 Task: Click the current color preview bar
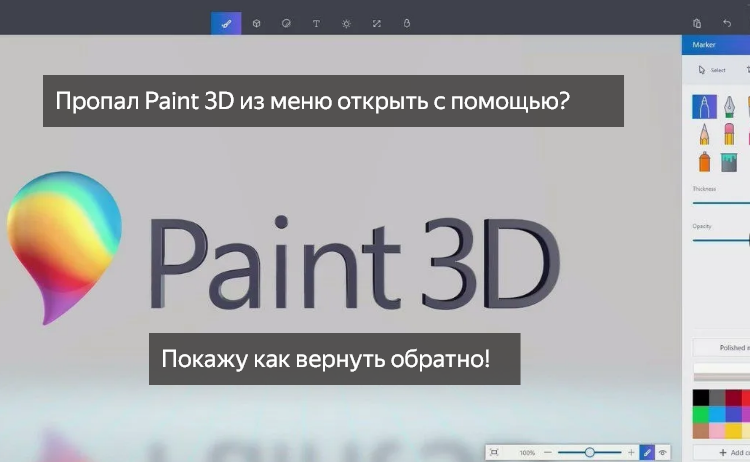coord(721,373)
